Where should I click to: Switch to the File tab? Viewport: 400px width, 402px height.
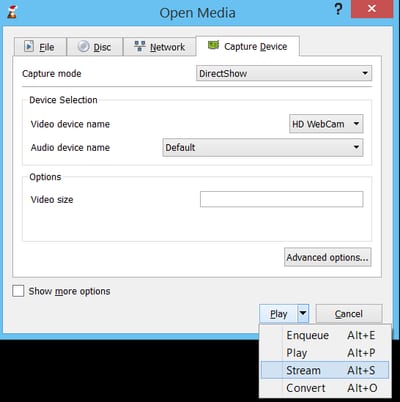[40, 47]
